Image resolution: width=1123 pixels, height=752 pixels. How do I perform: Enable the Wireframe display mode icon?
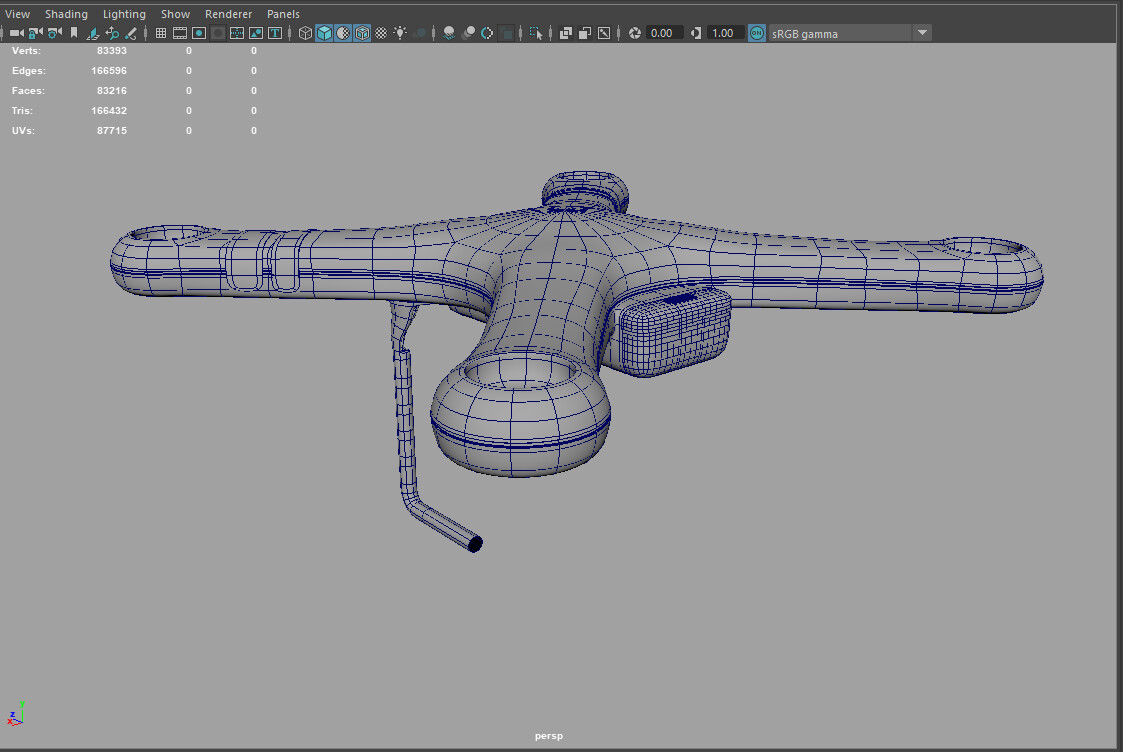306,33
